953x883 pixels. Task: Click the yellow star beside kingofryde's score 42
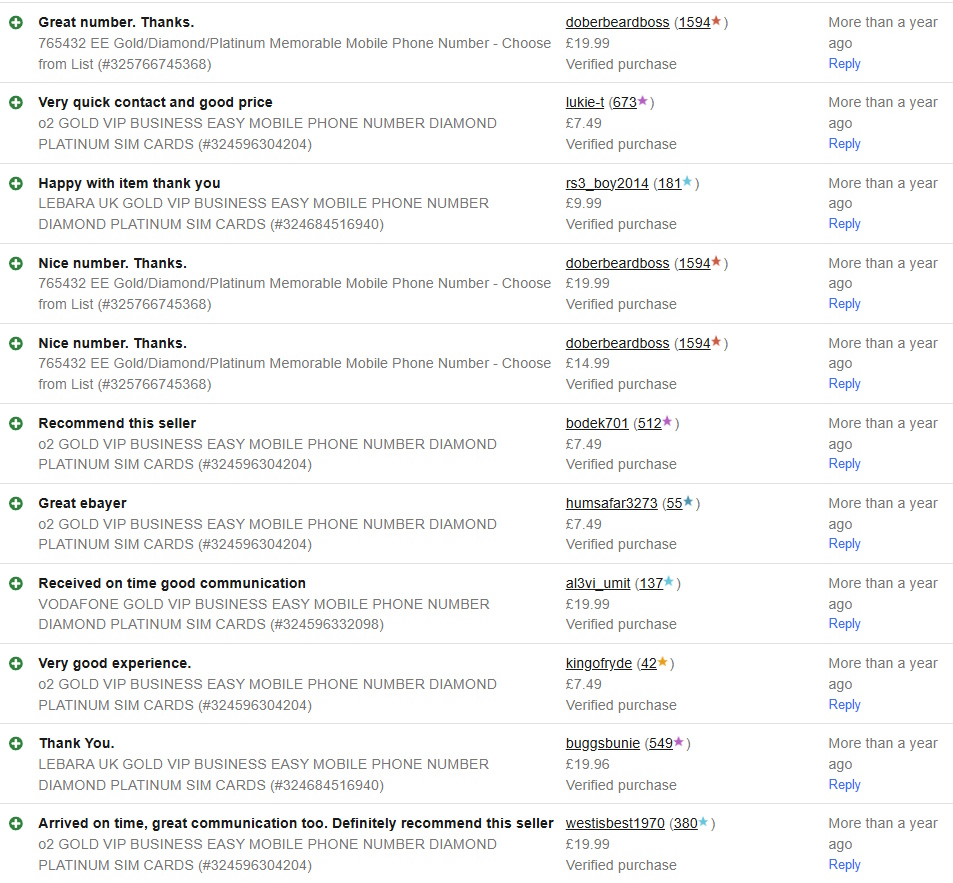pyautogui.click(x=663, y=662)
